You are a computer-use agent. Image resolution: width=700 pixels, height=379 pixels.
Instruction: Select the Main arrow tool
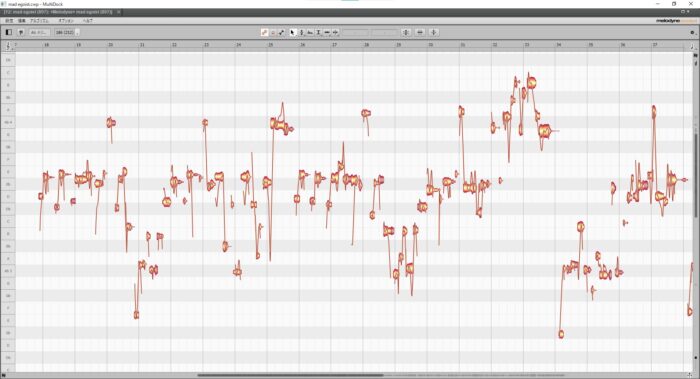click(292, 33)
